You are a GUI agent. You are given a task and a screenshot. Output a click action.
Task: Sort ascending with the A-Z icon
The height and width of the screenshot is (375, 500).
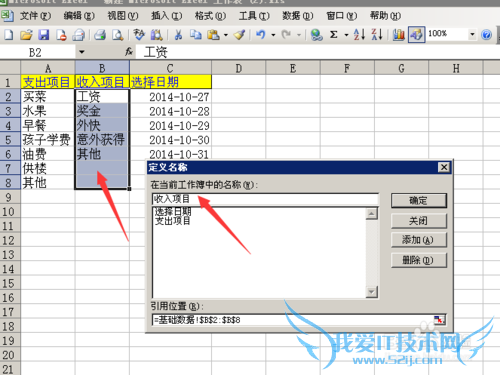tap(359, 35)
